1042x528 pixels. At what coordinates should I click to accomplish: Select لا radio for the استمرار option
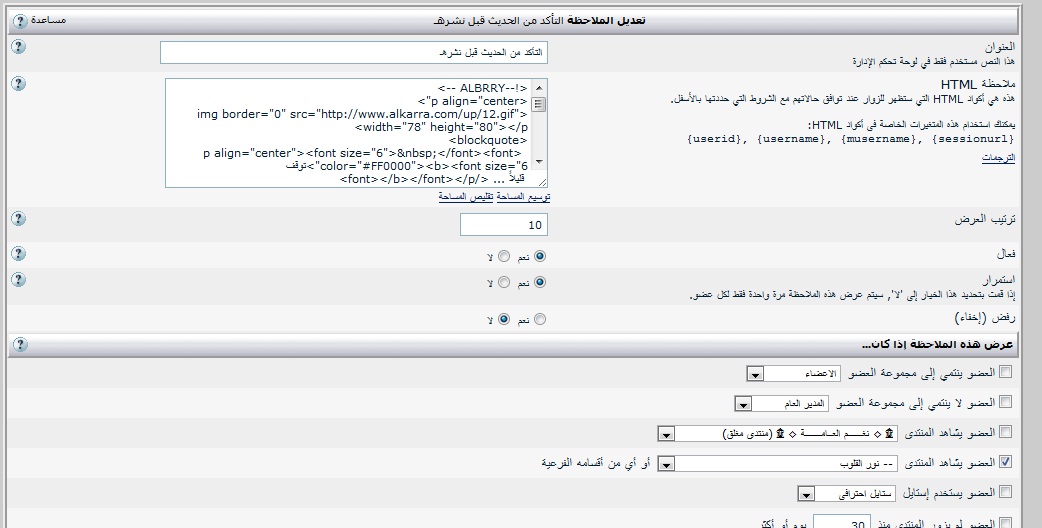pos(503,283)
